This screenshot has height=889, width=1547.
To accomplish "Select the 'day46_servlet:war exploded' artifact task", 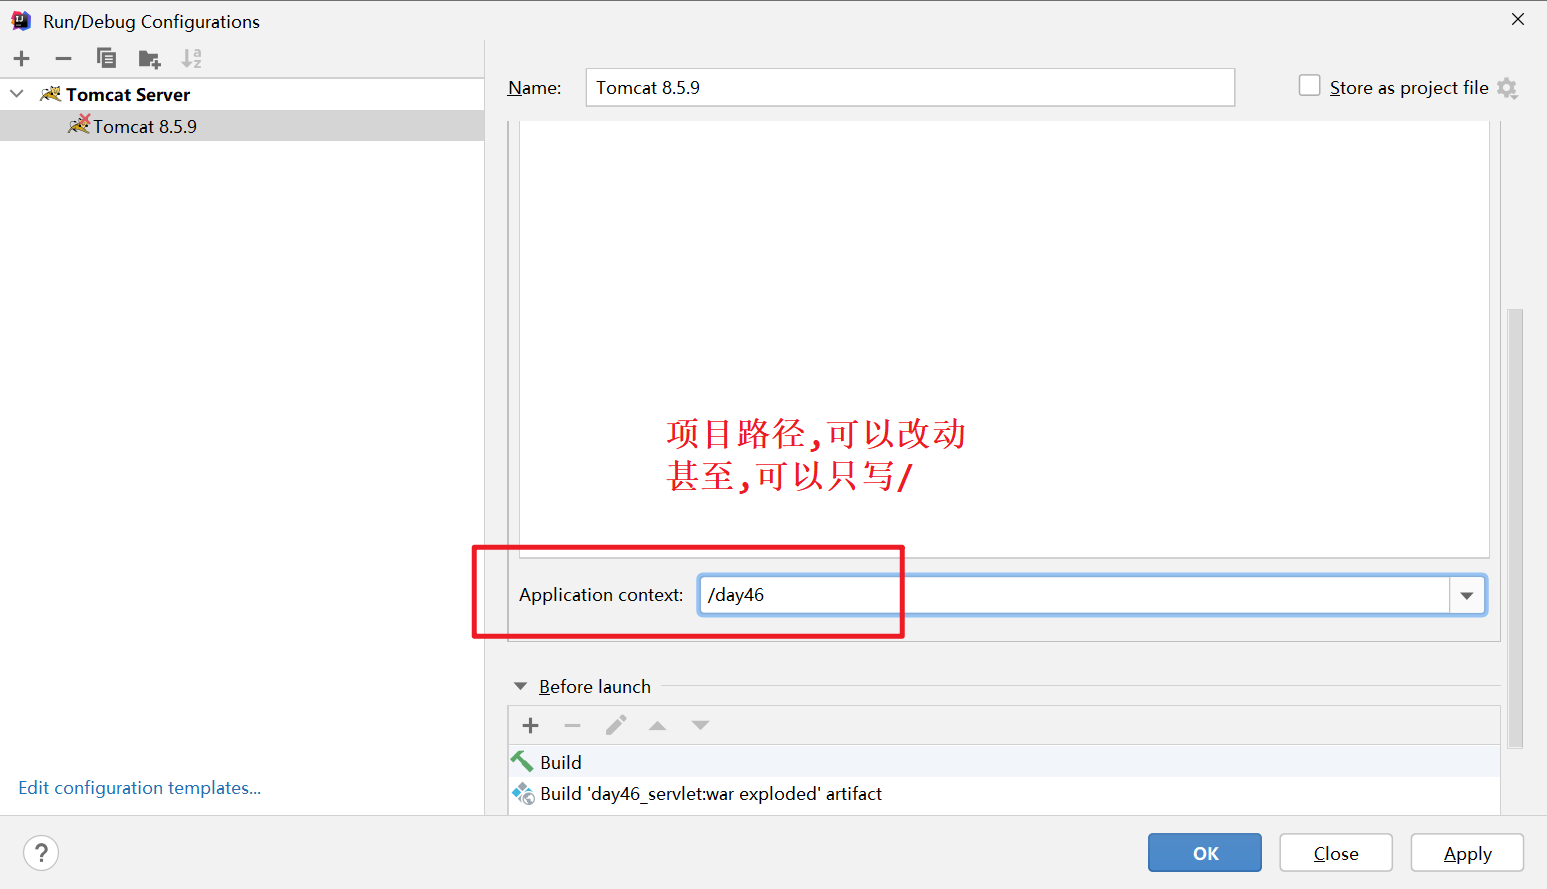I will click(x=1004, y=794).
